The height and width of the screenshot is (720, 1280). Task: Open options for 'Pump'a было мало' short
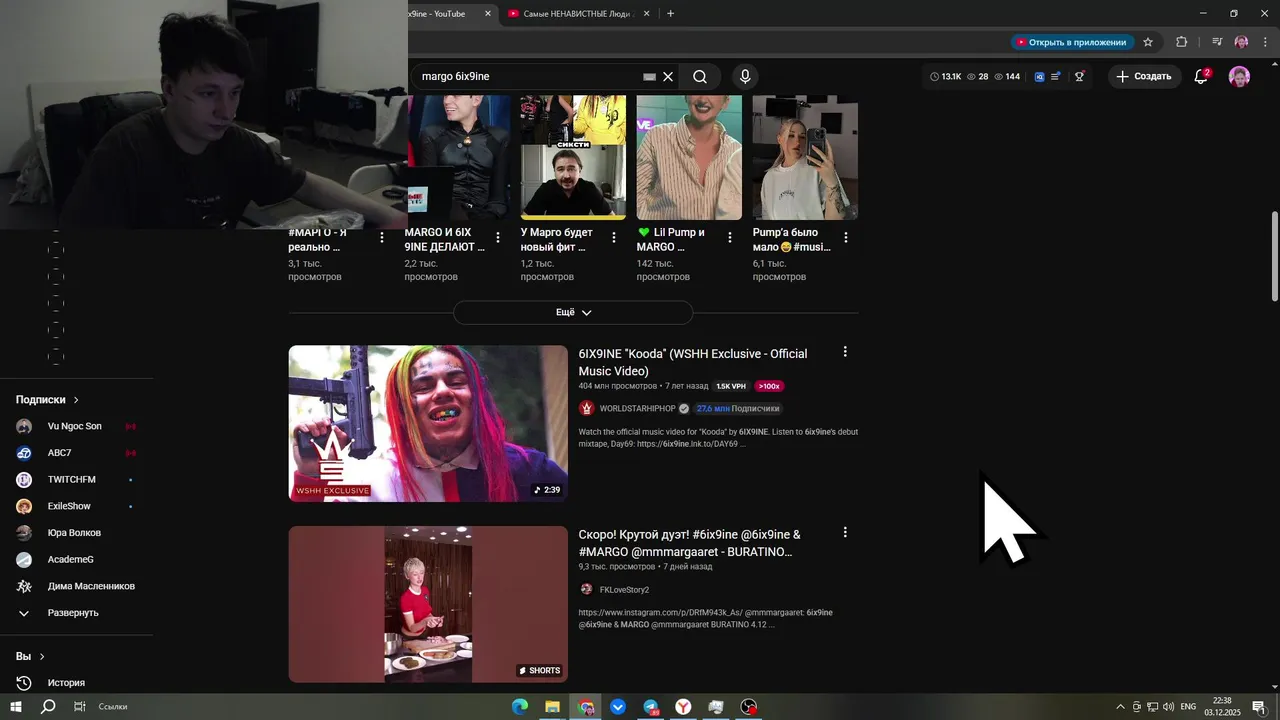click(x=846, y=237)
